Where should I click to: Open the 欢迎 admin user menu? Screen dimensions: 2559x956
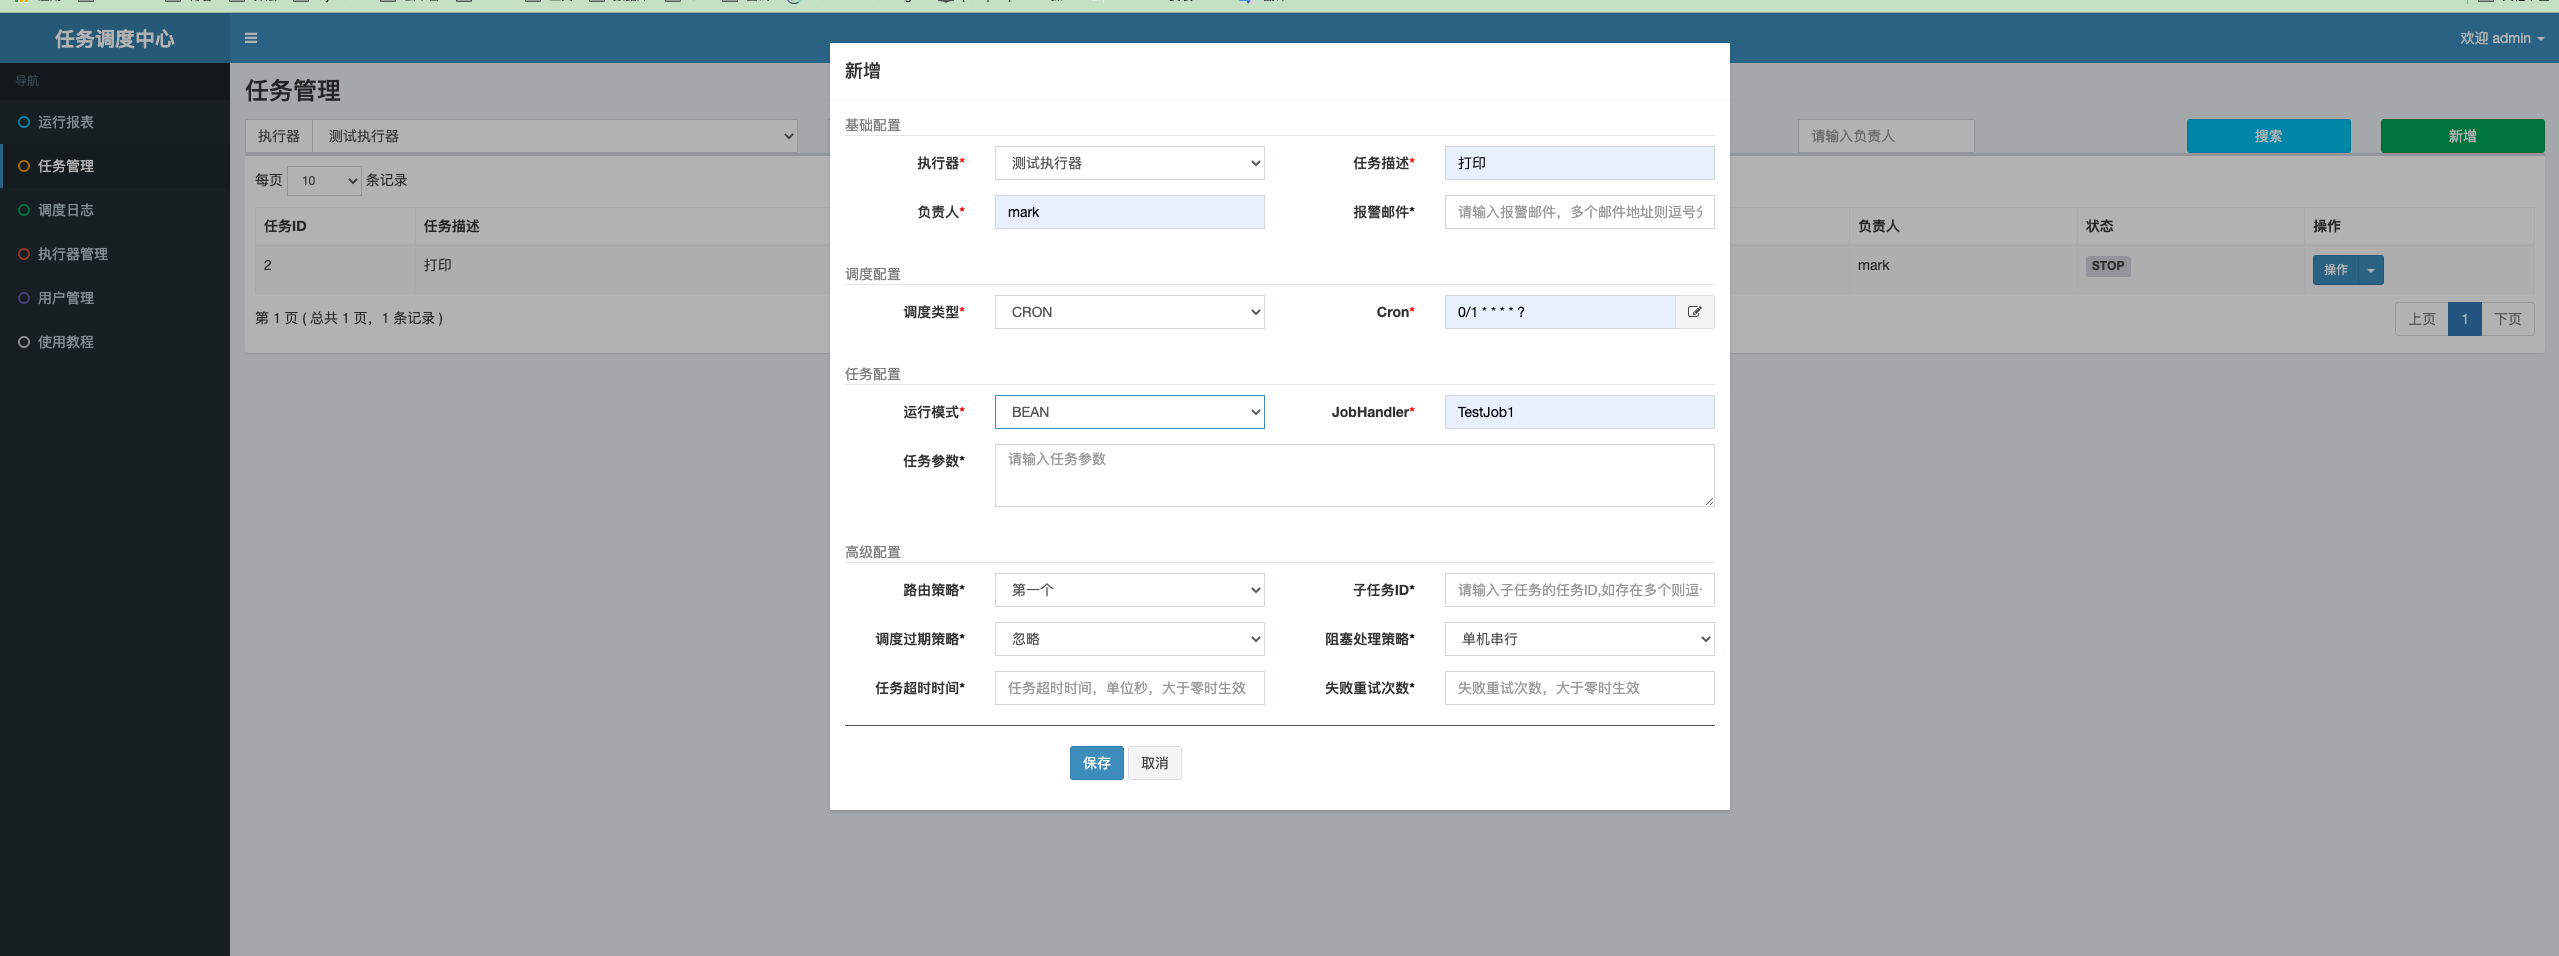click(x=2501, y=38)
